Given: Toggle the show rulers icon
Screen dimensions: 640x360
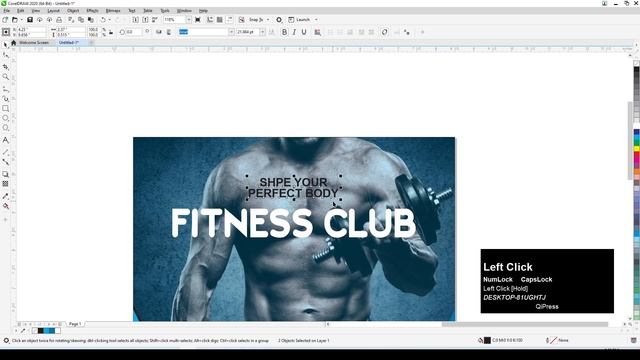Looking at the screenshot, I should pyautogui.click(x=210, y=20).
